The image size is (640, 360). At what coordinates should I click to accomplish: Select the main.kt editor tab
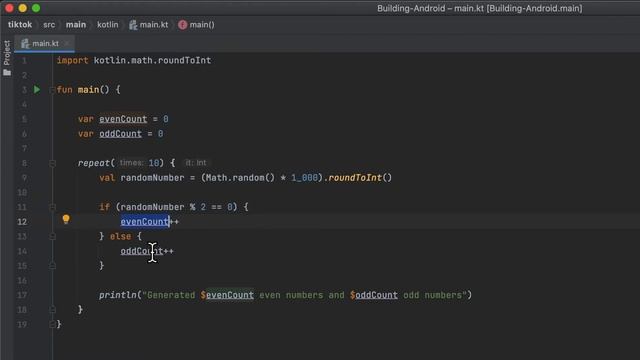coord(44,43)
